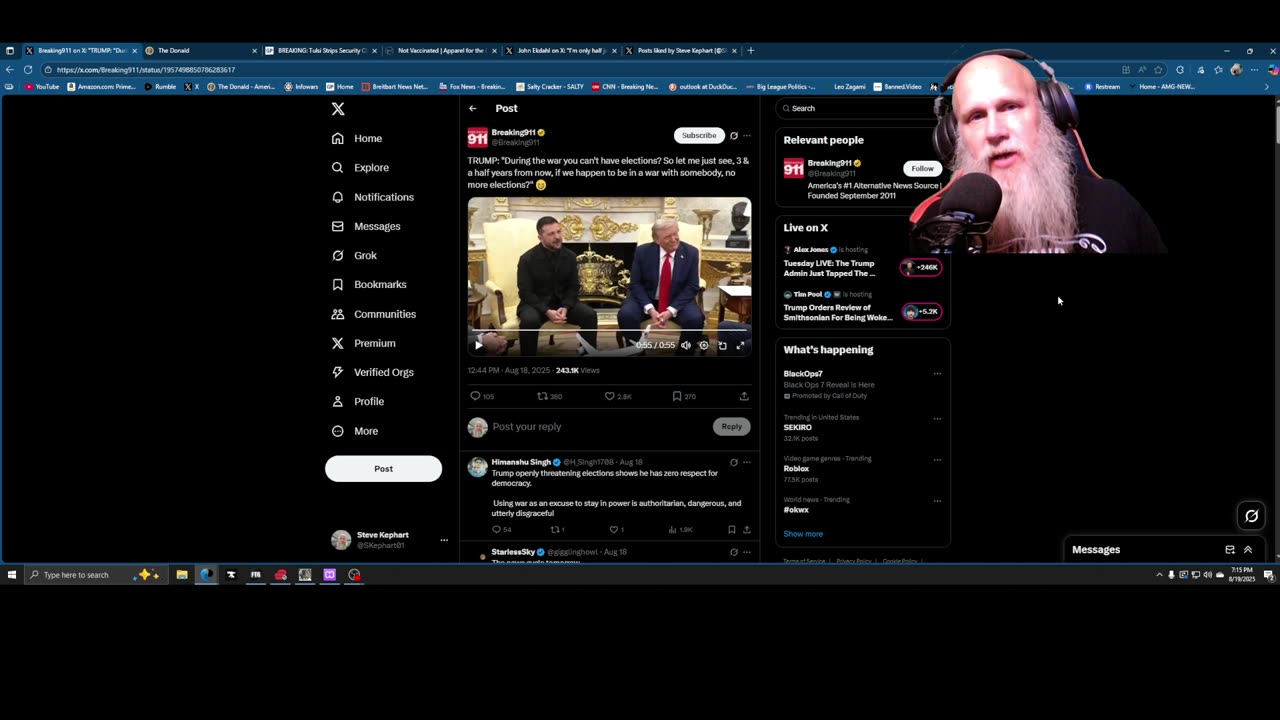Image resolution: width=1280 pixels, height=720 pixels.
Task: Click the X logo in the sidebar
Action: pos(338,109)
